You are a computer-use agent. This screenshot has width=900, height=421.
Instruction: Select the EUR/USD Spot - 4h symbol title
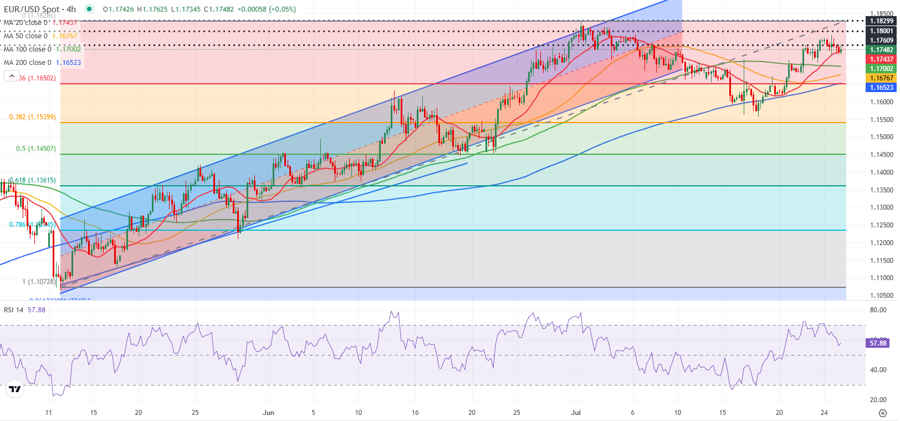click(x=39, y=9)
